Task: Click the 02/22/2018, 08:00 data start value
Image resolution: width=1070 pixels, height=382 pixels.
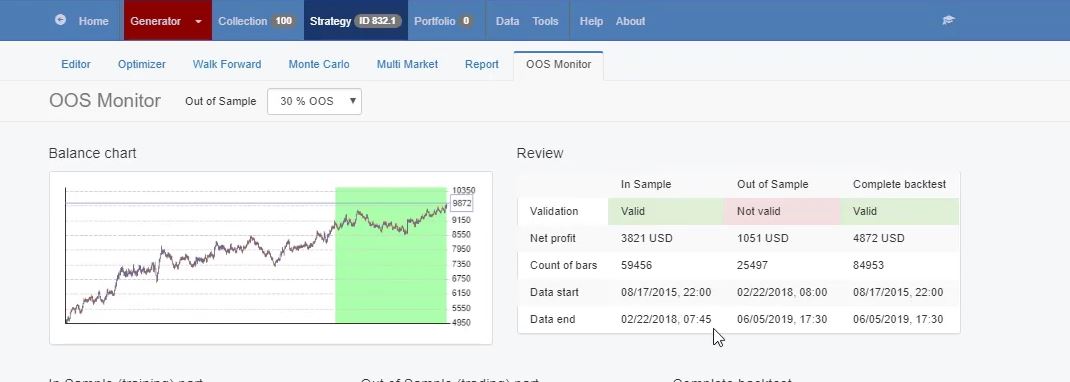Action: (782, 292)
